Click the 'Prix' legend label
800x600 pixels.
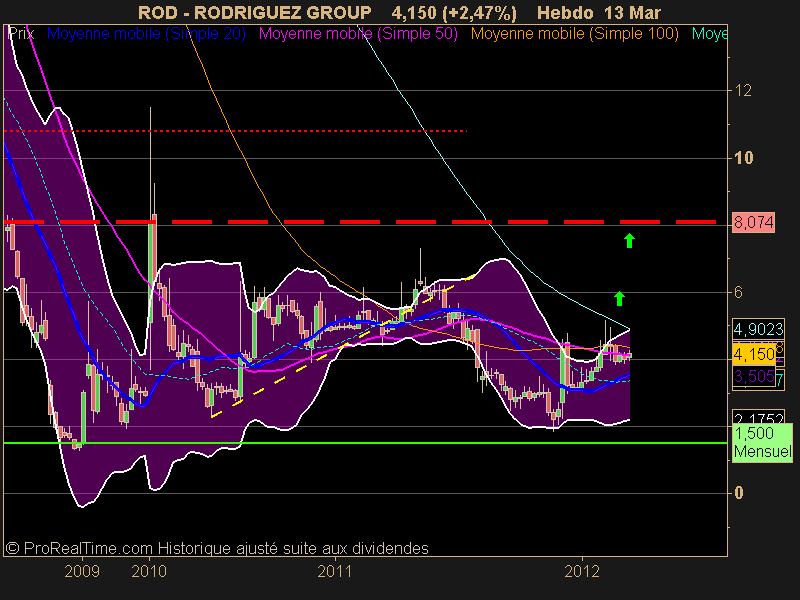[x=21, y=34]
